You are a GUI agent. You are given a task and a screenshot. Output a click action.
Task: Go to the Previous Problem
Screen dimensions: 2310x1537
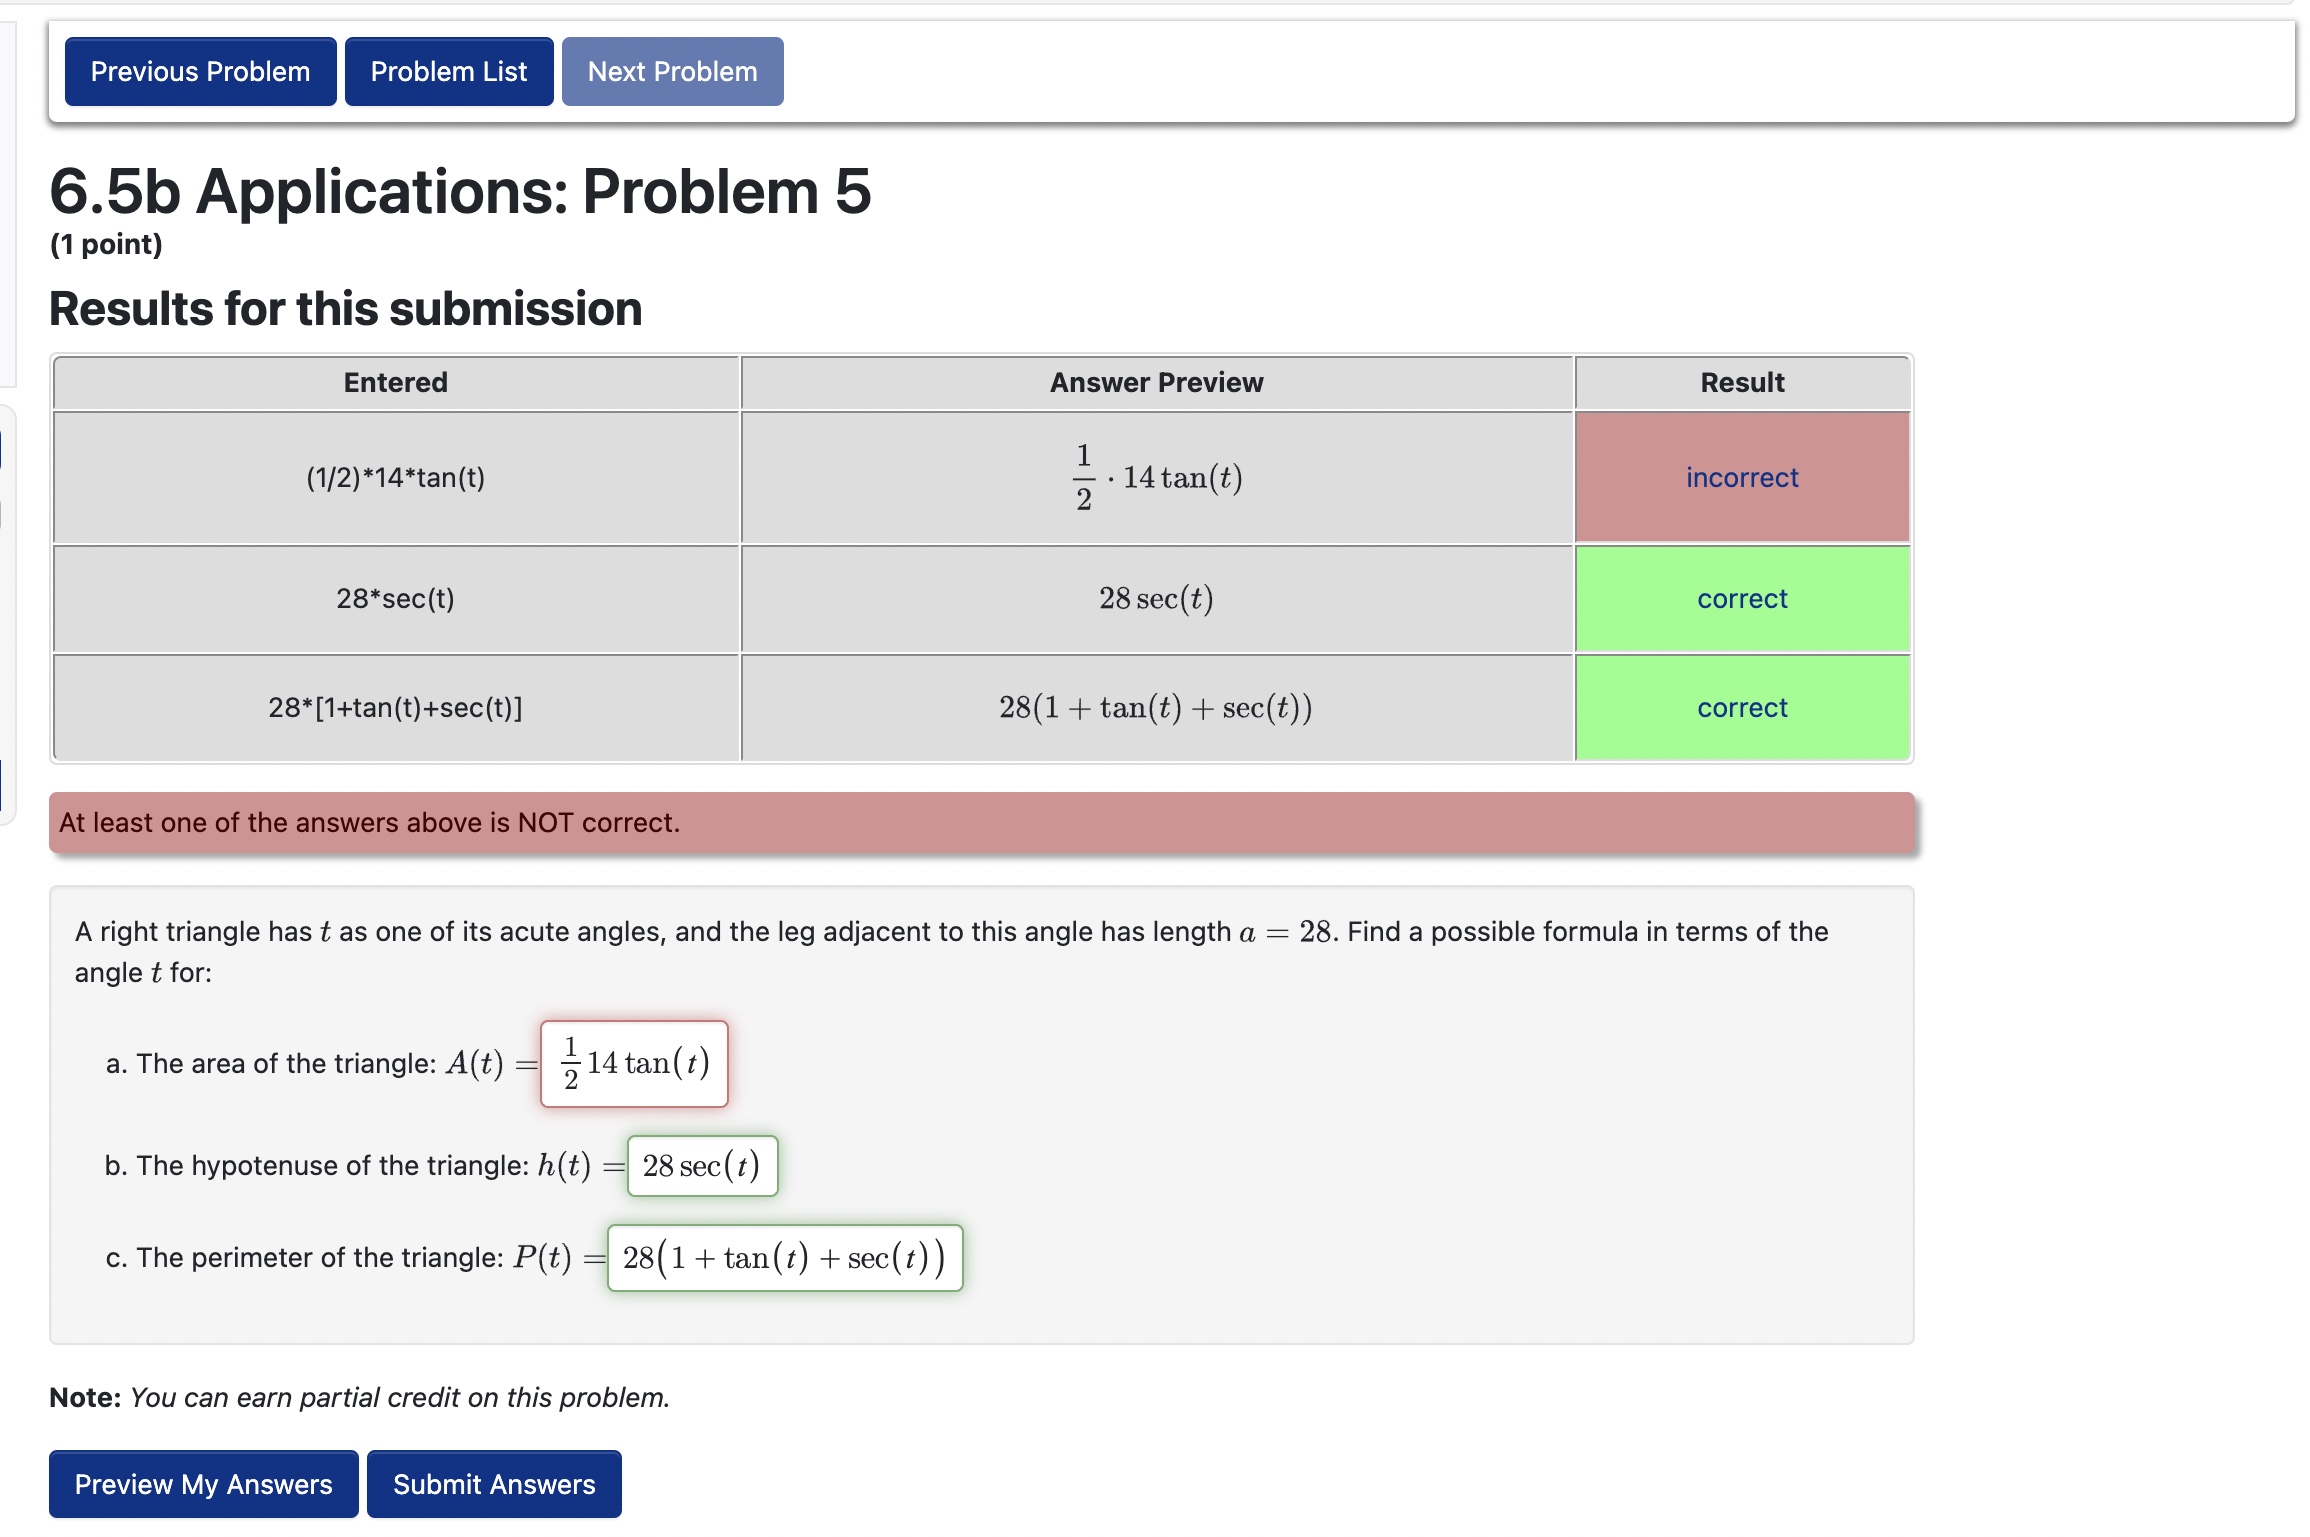tap(200, 72)
